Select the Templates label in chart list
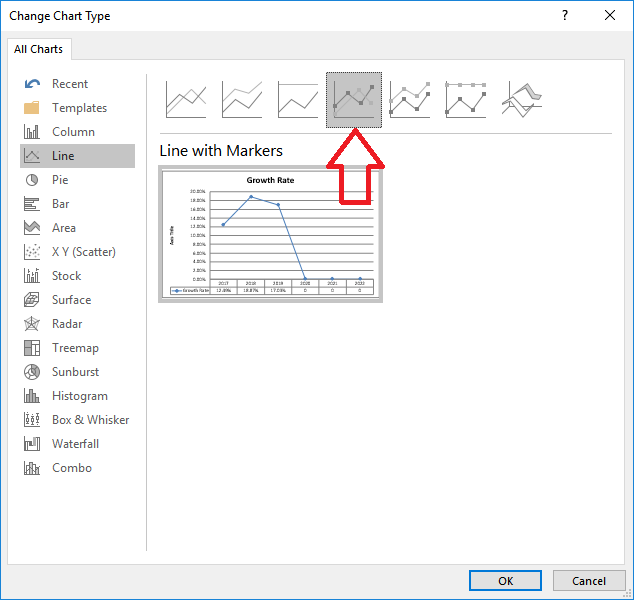Screen dimensions: 634x600 (x=80, y=108)
